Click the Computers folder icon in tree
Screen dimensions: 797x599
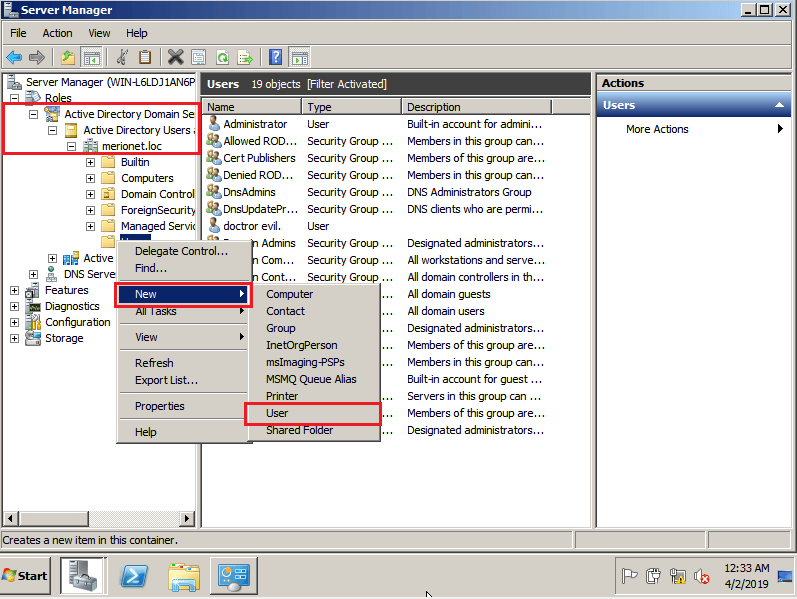point(108,178)
